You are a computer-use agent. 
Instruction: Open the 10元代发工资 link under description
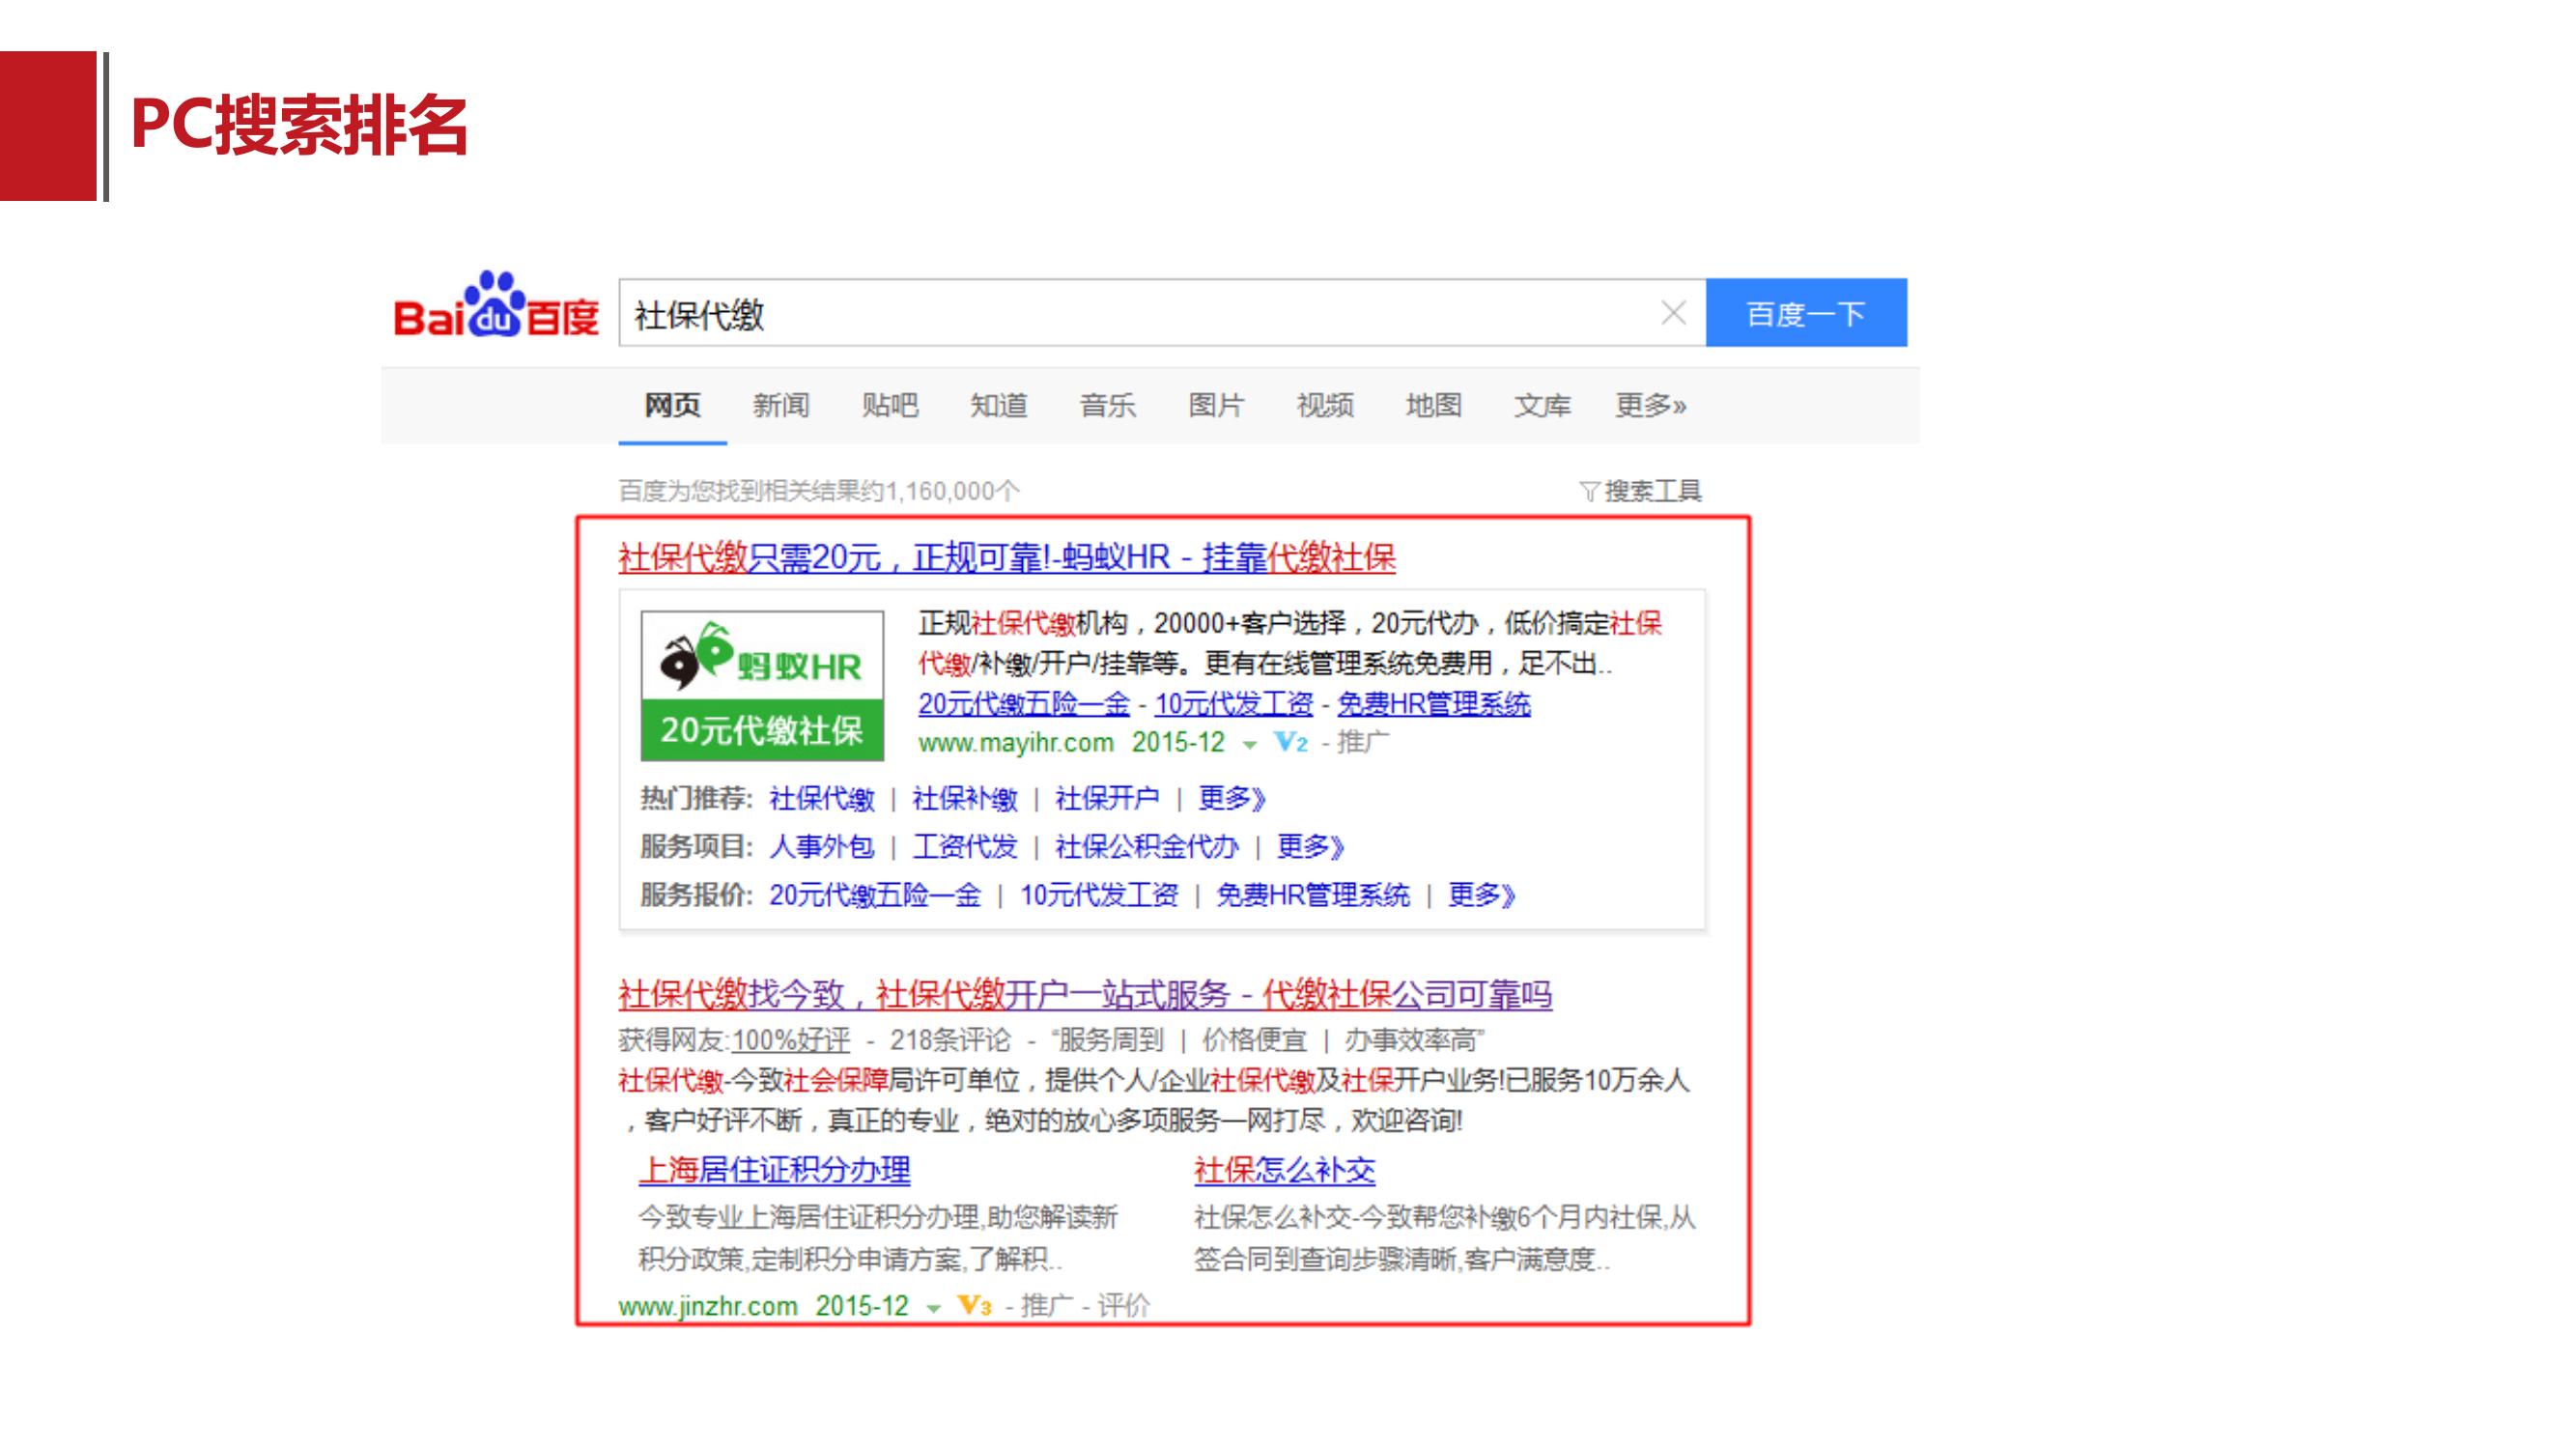(x=1234, y=704)
